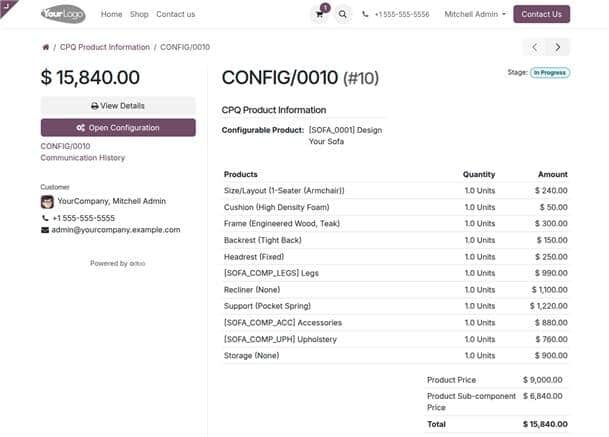This screenshot has width=609, height=437.
Task: Click Powered by odoo link
Action: click(x=118, y=263)
